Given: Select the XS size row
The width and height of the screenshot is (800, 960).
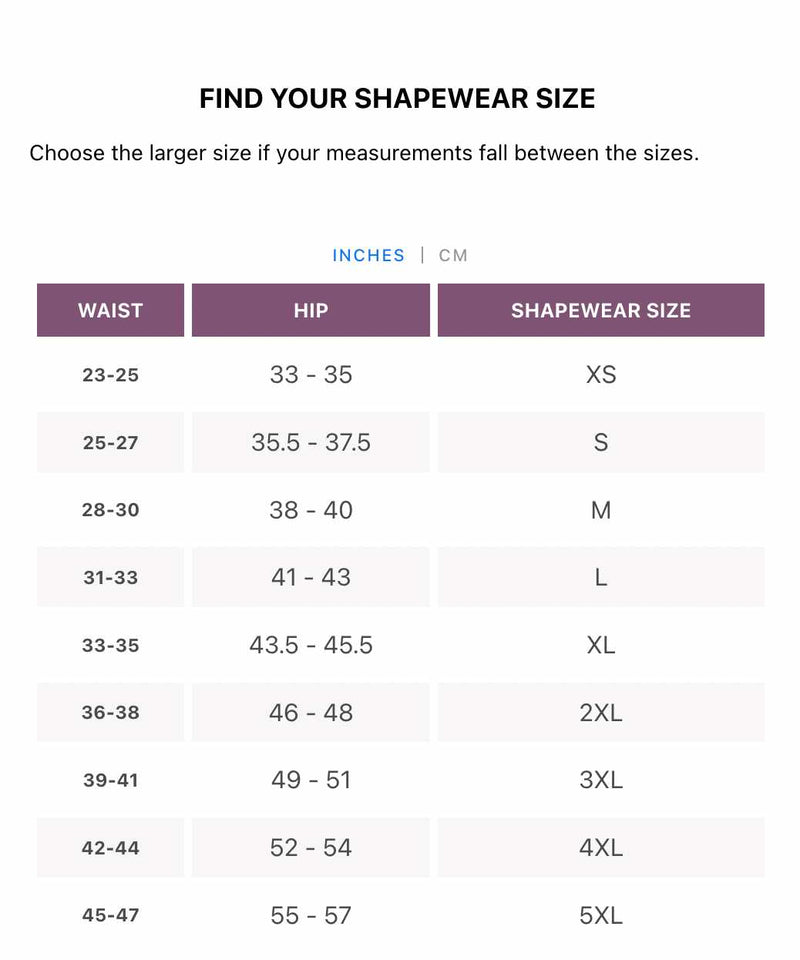Looking at the screenshot, I should [x=601, y=375].
